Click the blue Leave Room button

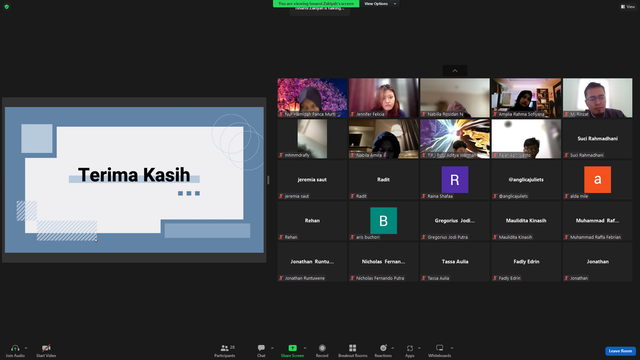(620, 351)
